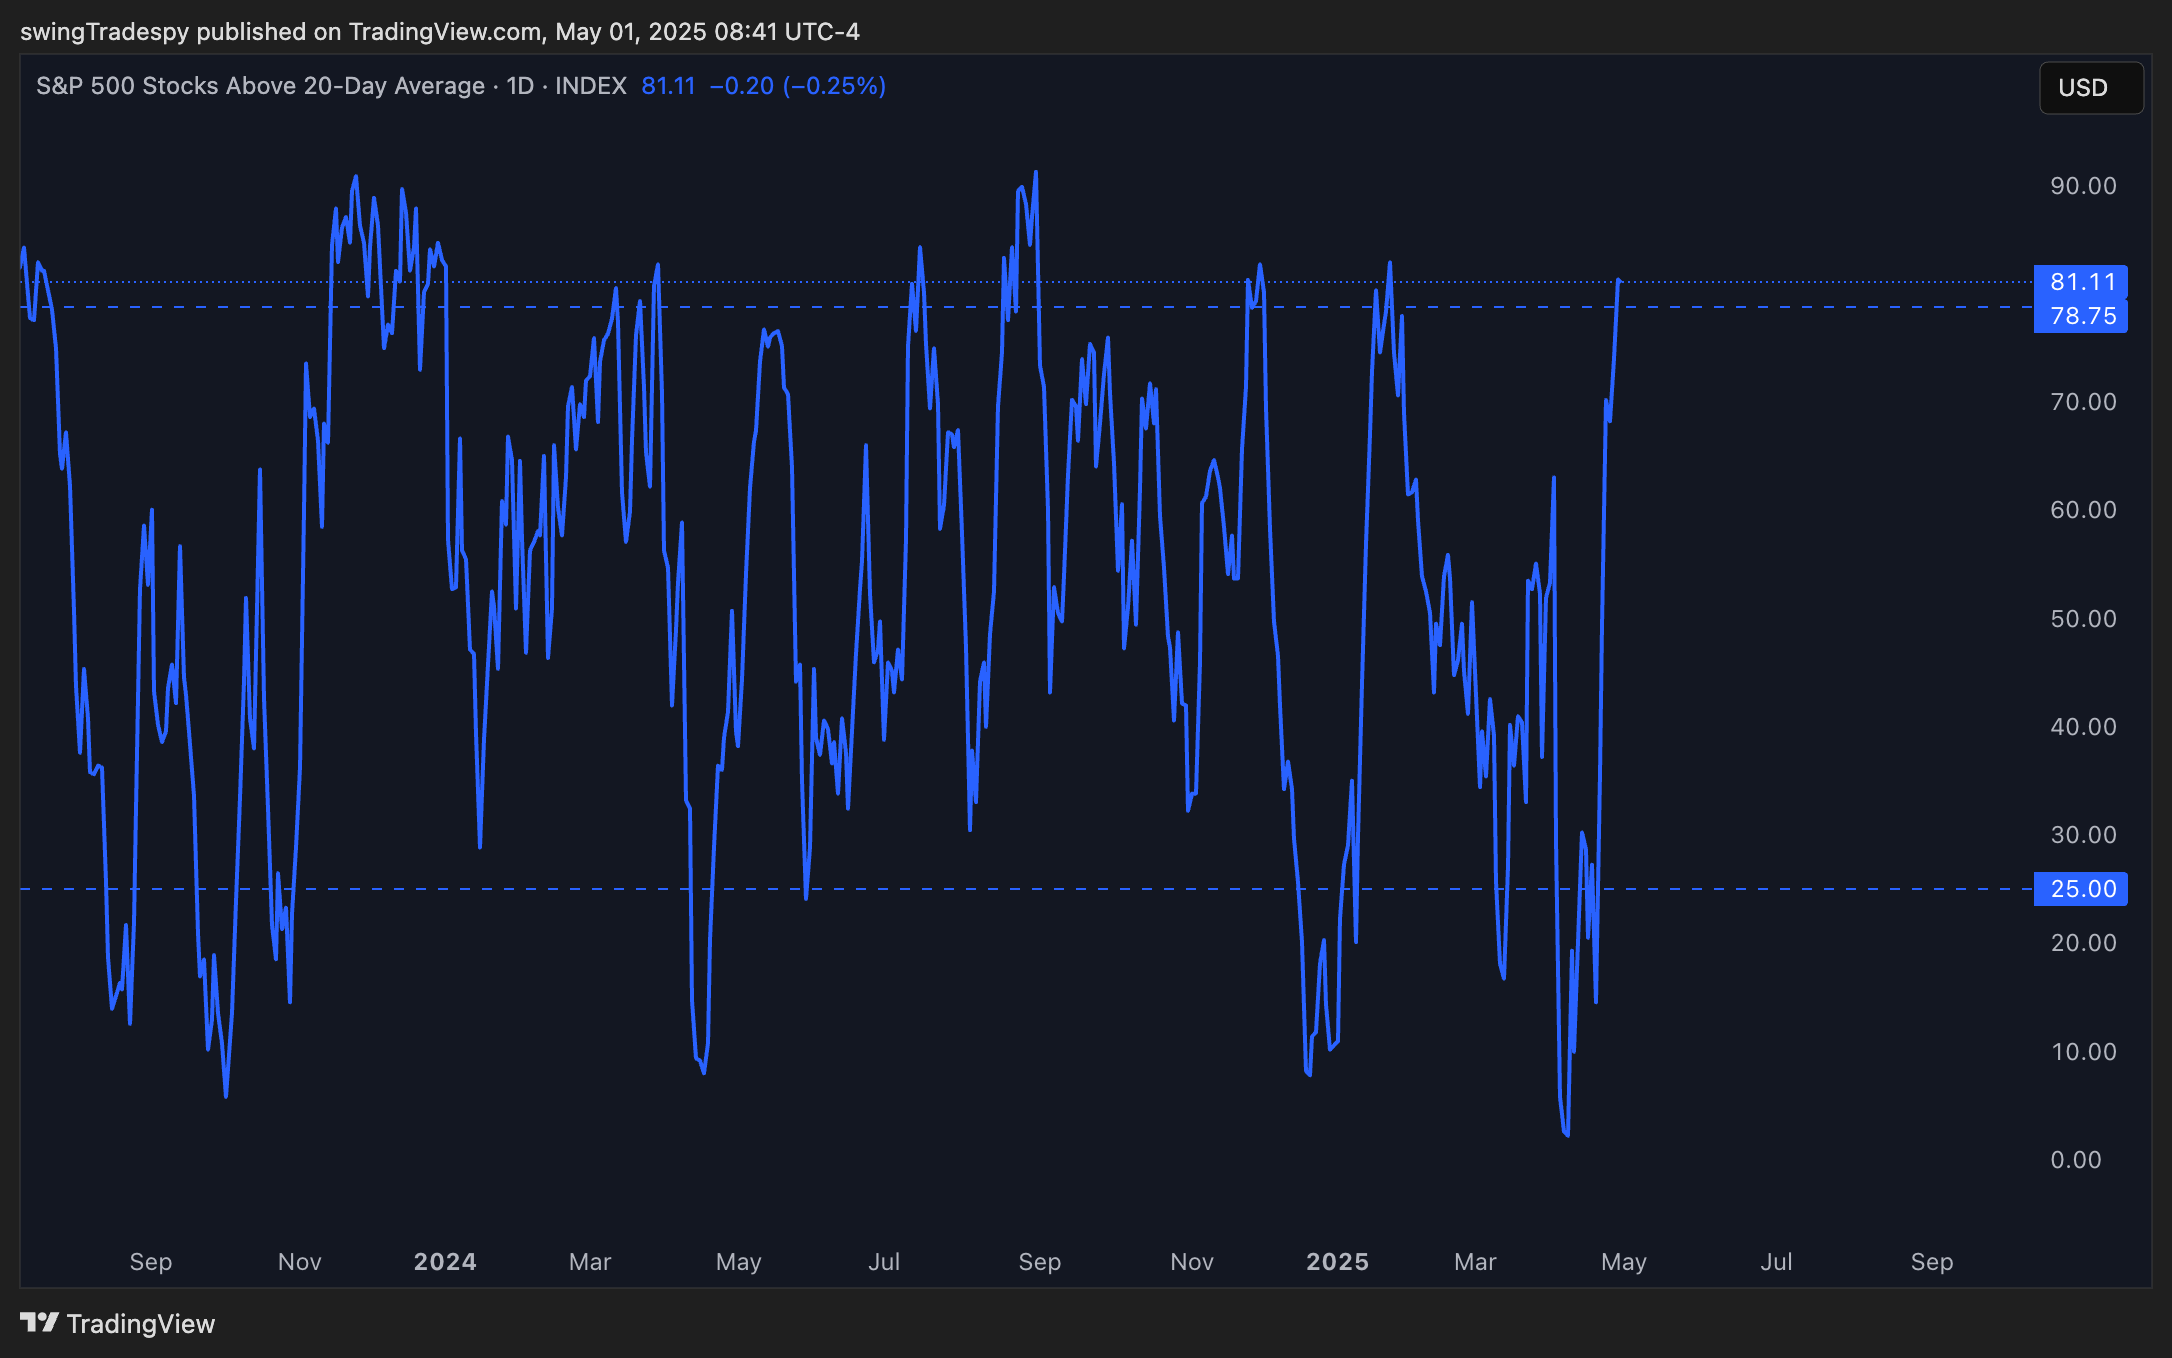Click the 90.00 price axis label
2172x1358 pixels.
pos(2083,186)
